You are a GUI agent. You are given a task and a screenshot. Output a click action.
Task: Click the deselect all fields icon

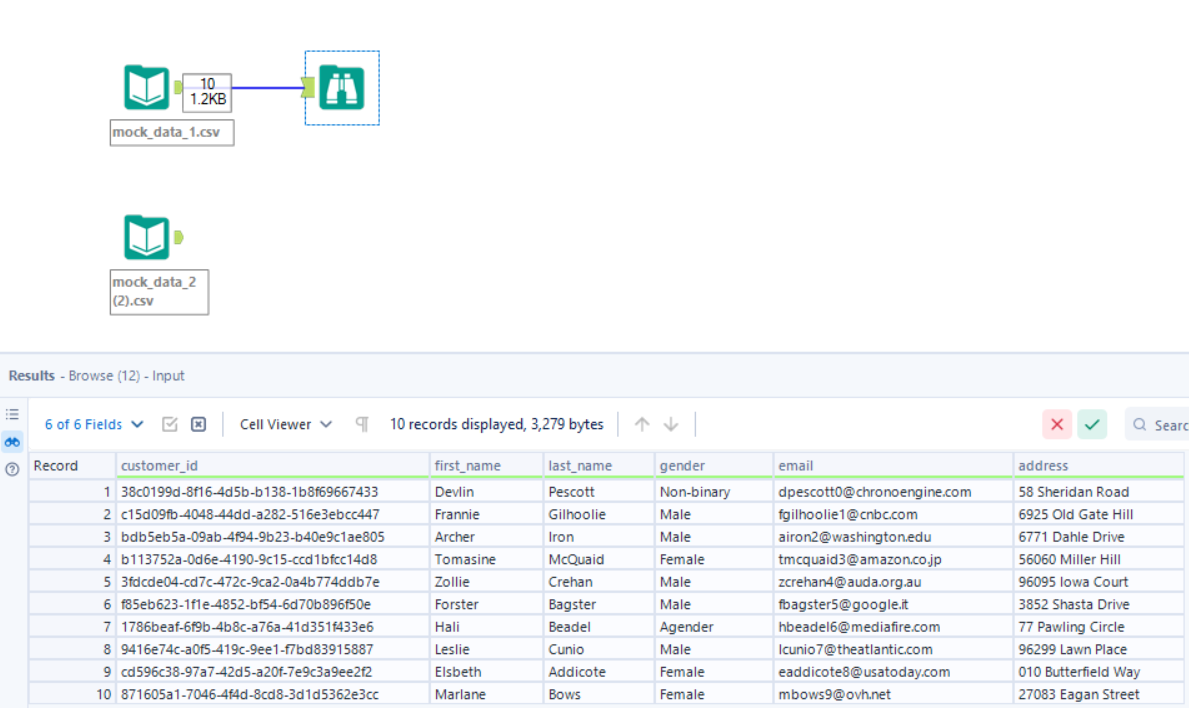click(x=198, y=425)
